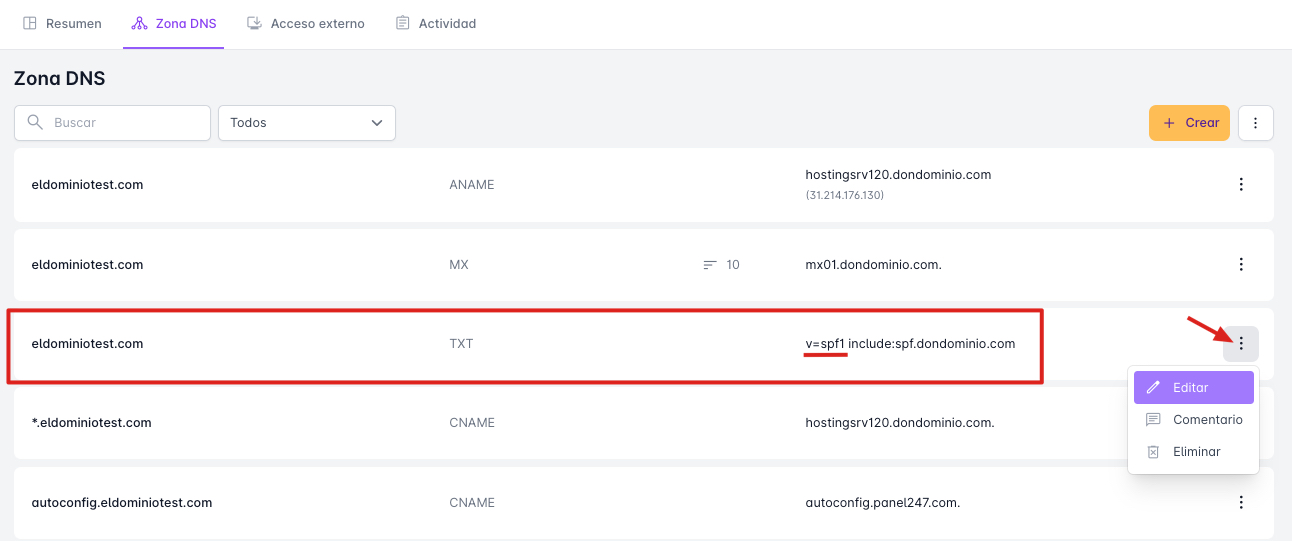Viewport: 1292px width, 541px height.
Task: Open the Acceso externo tab
Action: point(306,23)
